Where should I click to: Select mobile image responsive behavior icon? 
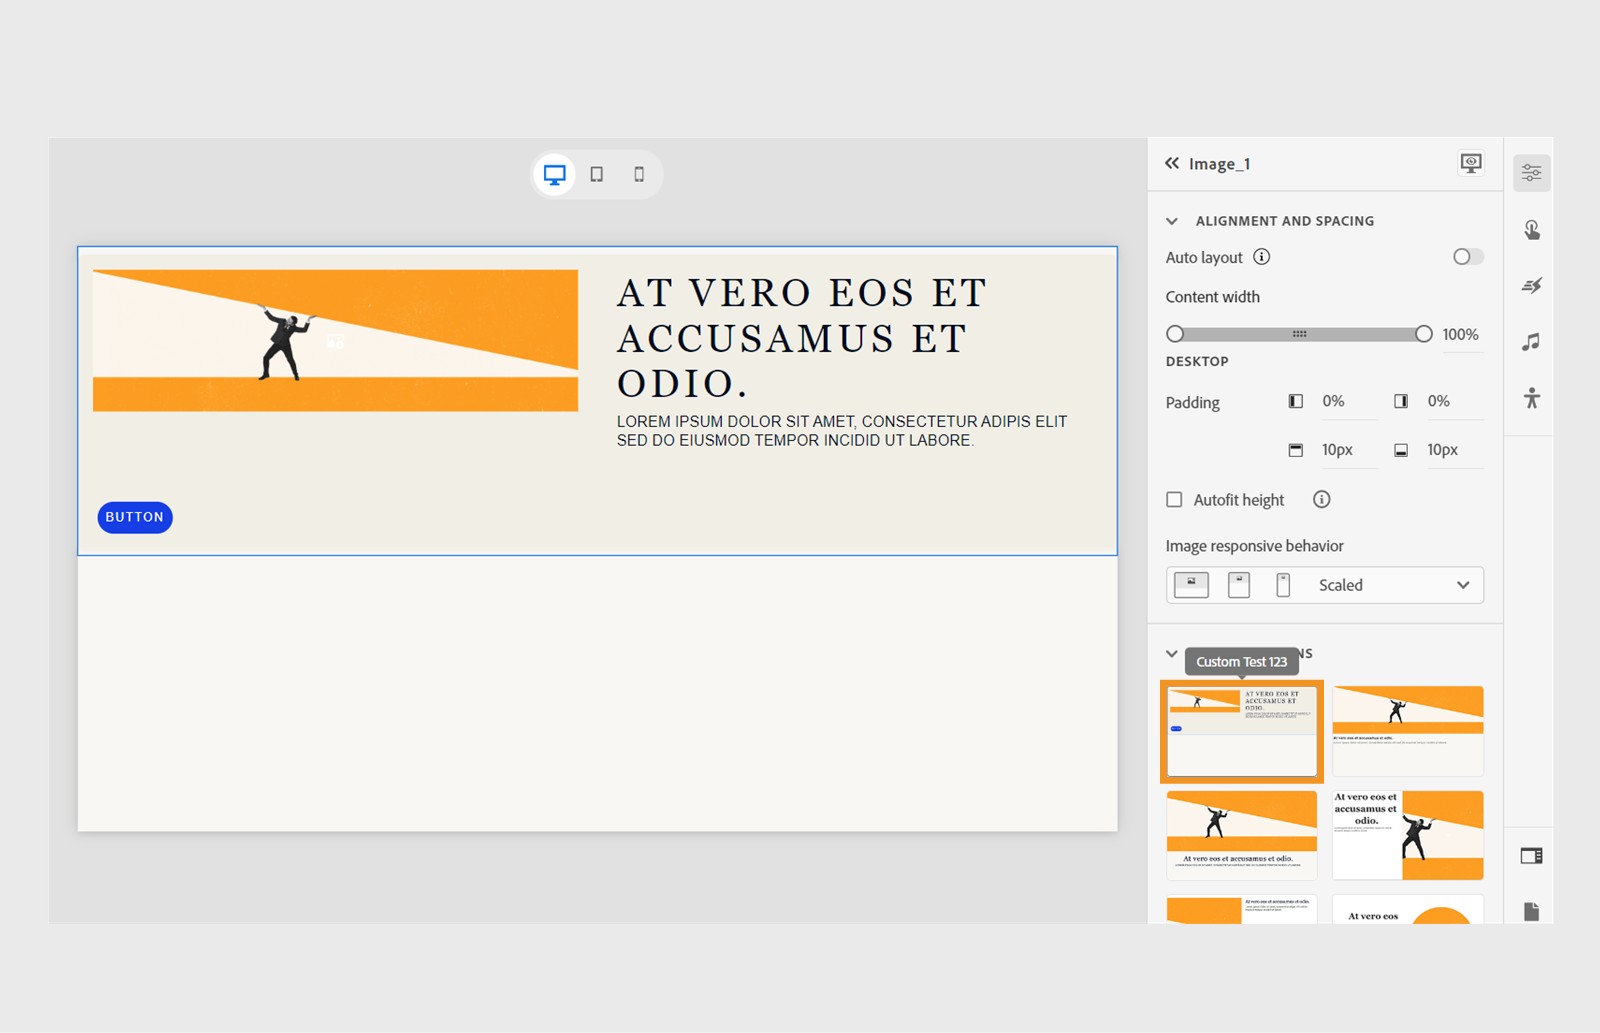[1283, 585]
